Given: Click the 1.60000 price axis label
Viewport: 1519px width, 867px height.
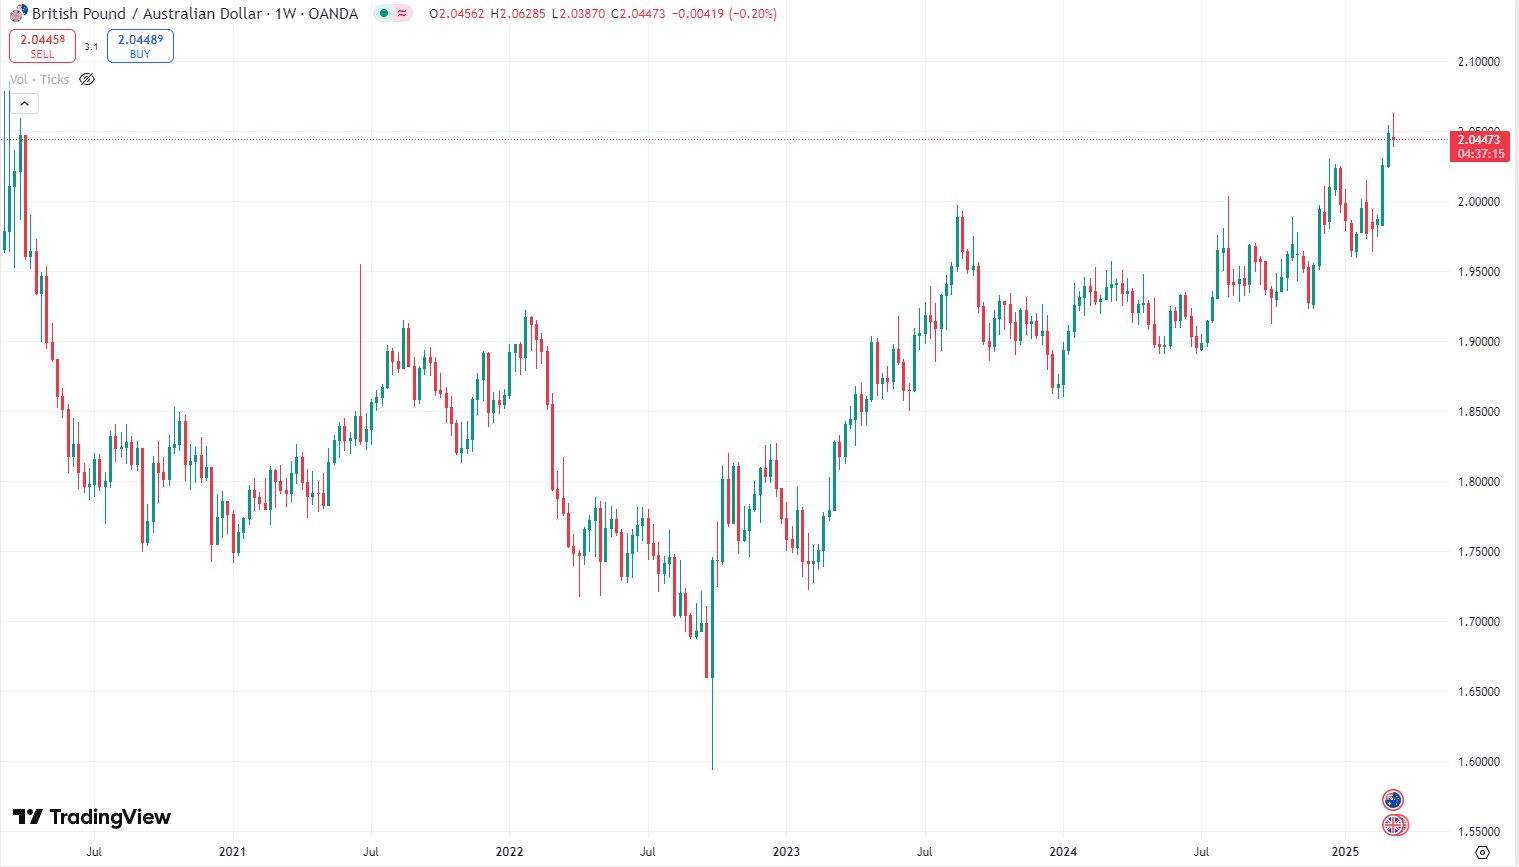Looking at the screenshot, I should (x=1478, y=762).
